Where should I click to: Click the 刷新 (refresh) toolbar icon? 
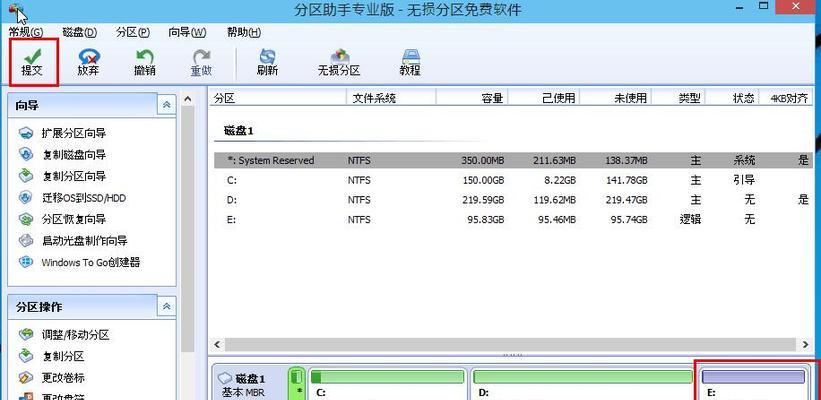(x=268, y=56)
